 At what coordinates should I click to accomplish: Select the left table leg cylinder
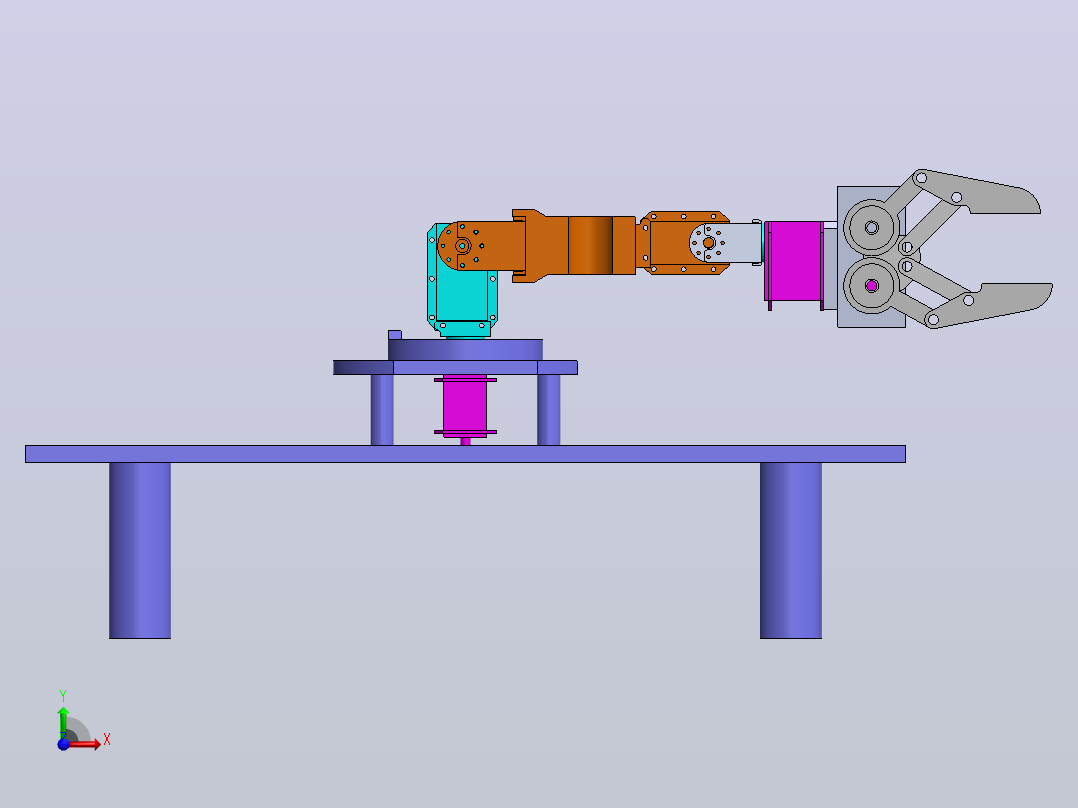[140, 550]
